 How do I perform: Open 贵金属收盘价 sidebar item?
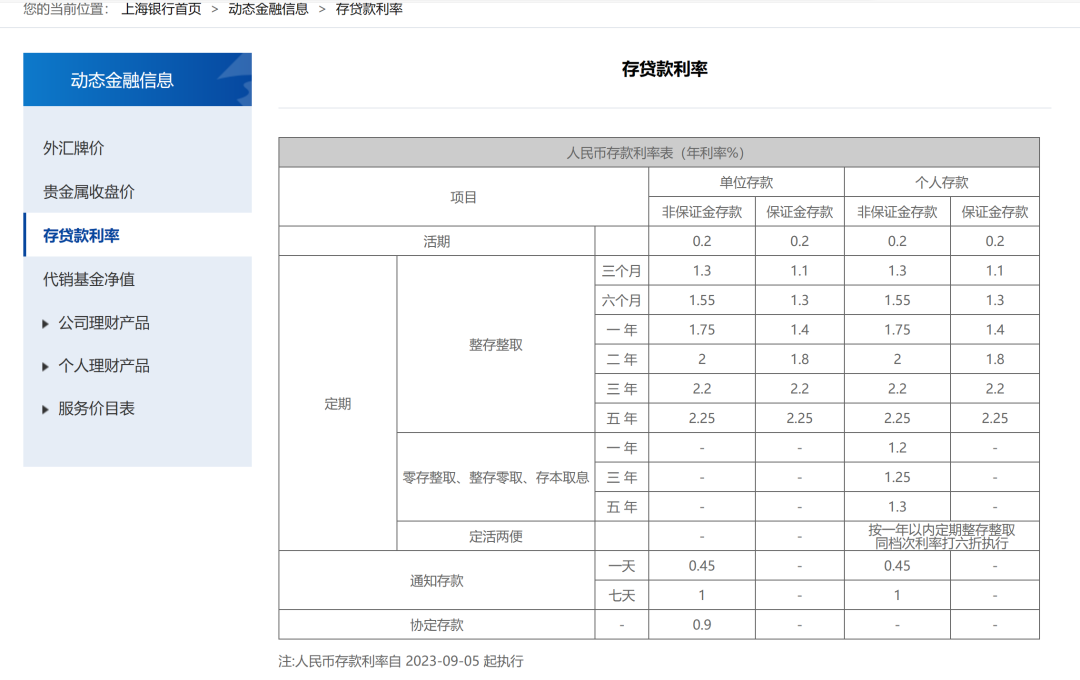[x=89, y=192]
